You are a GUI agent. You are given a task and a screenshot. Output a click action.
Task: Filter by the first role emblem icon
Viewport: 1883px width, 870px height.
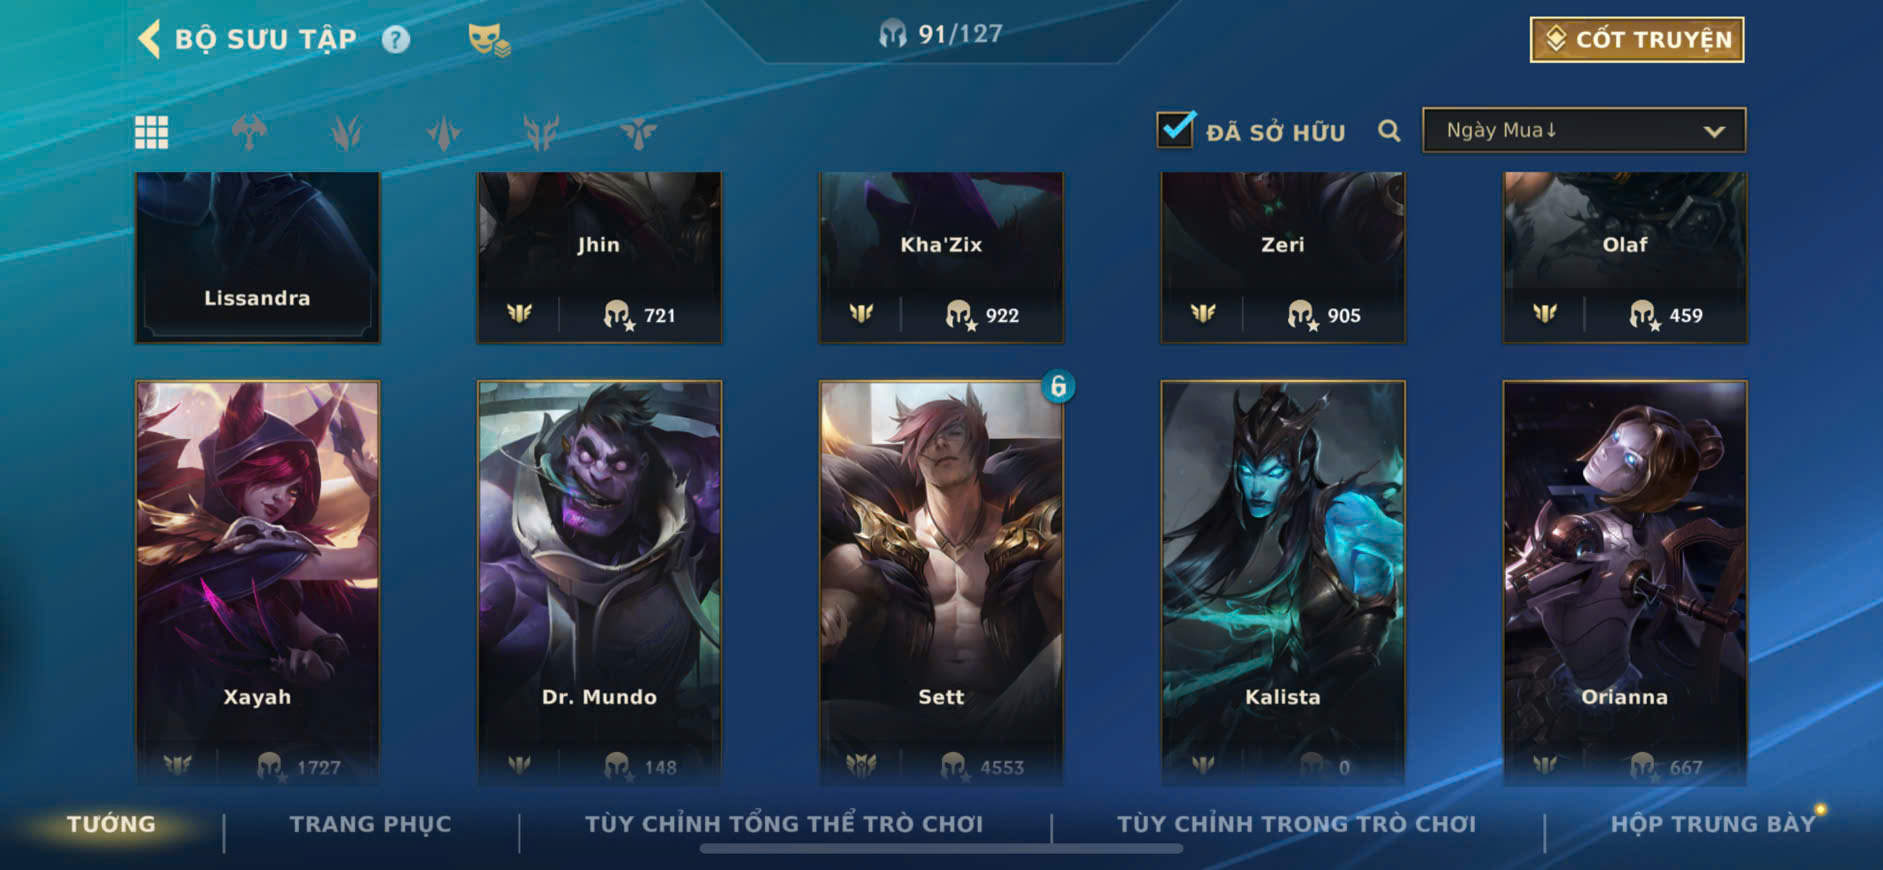point(249,132)
